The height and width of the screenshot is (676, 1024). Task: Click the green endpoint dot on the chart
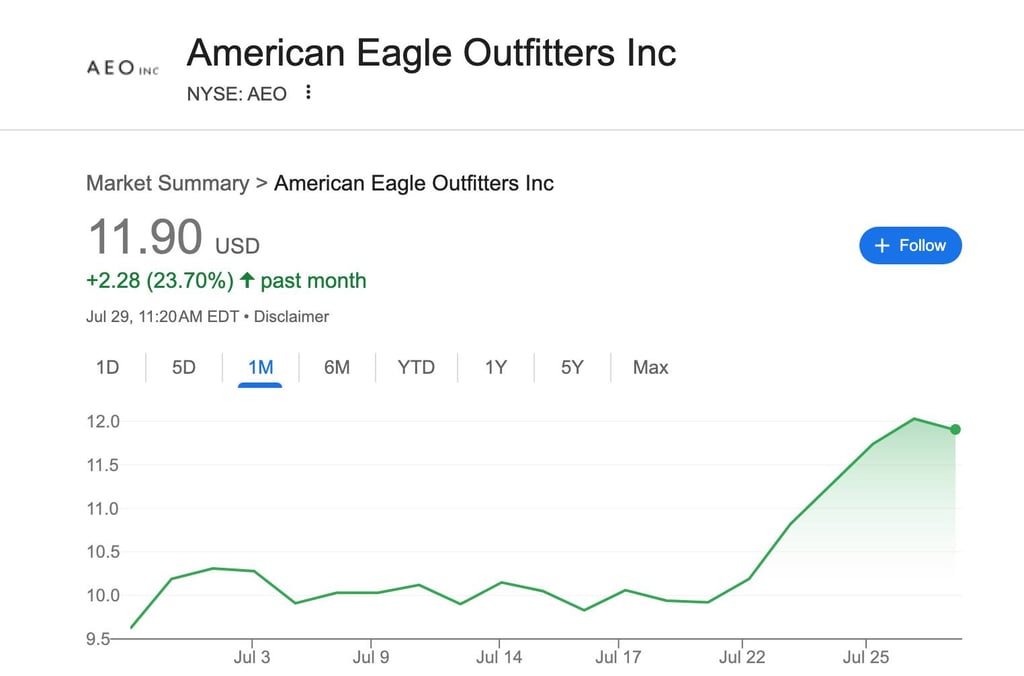(955, 429)
